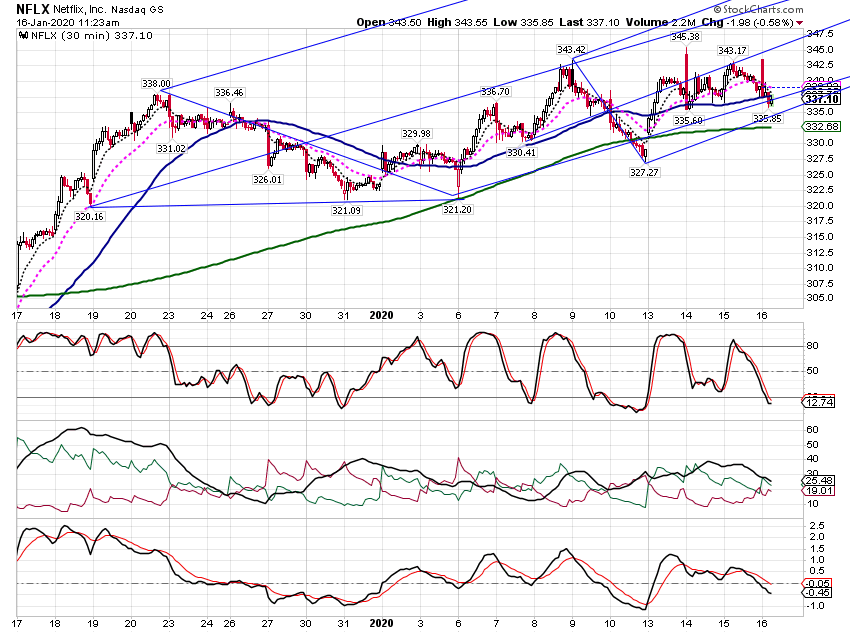Click the 326.01 low price label

(x=268, y=179)
